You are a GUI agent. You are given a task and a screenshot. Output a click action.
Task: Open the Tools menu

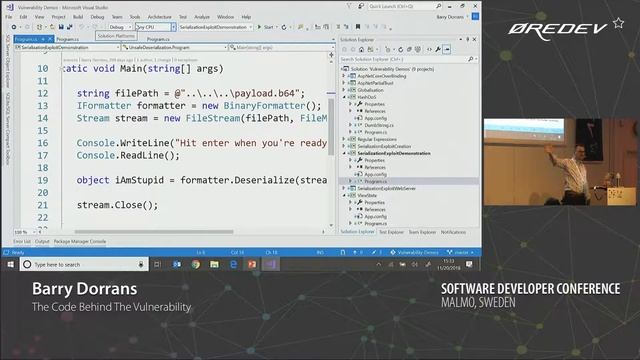tap(135, 17)
